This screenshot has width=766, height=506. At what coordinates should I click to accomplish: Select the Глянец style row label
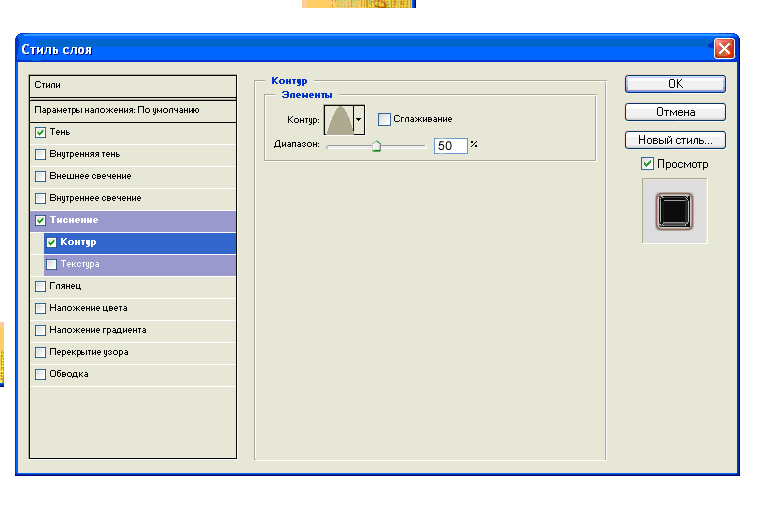[65, 286]
